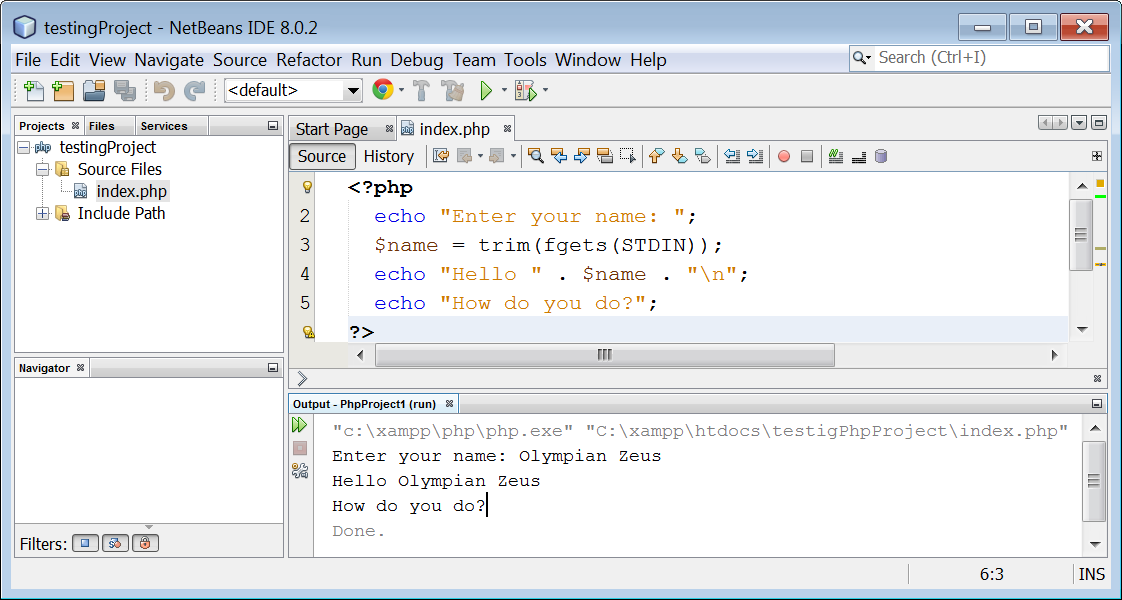Select the Chrome browser icon in the toolbar
The width and height of the screenshot is (1122, 600).
[x=383, y=89]
